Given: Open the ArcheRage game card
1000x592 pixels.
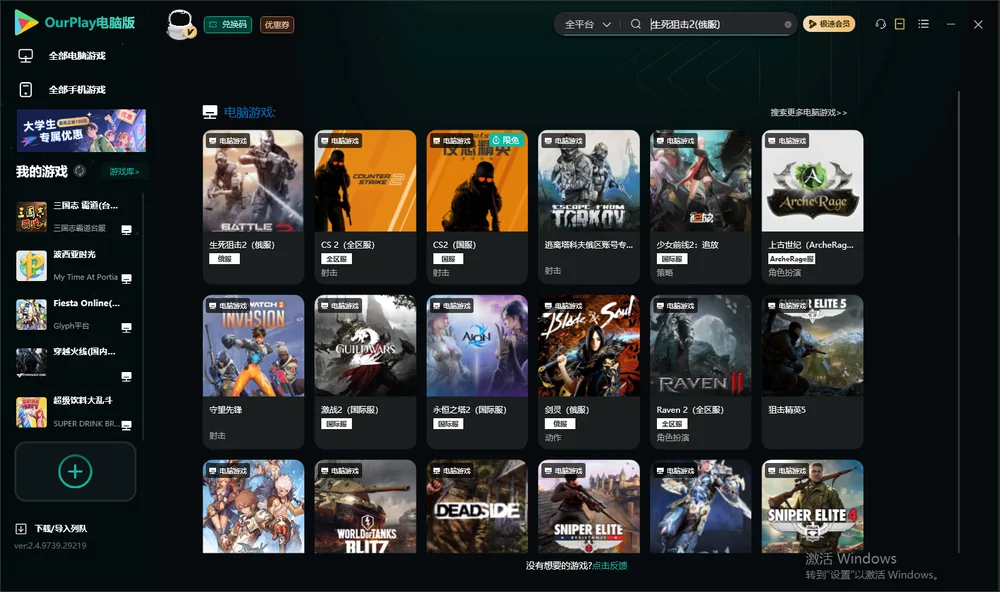Looking at the screenshot, I should (812, 207).
